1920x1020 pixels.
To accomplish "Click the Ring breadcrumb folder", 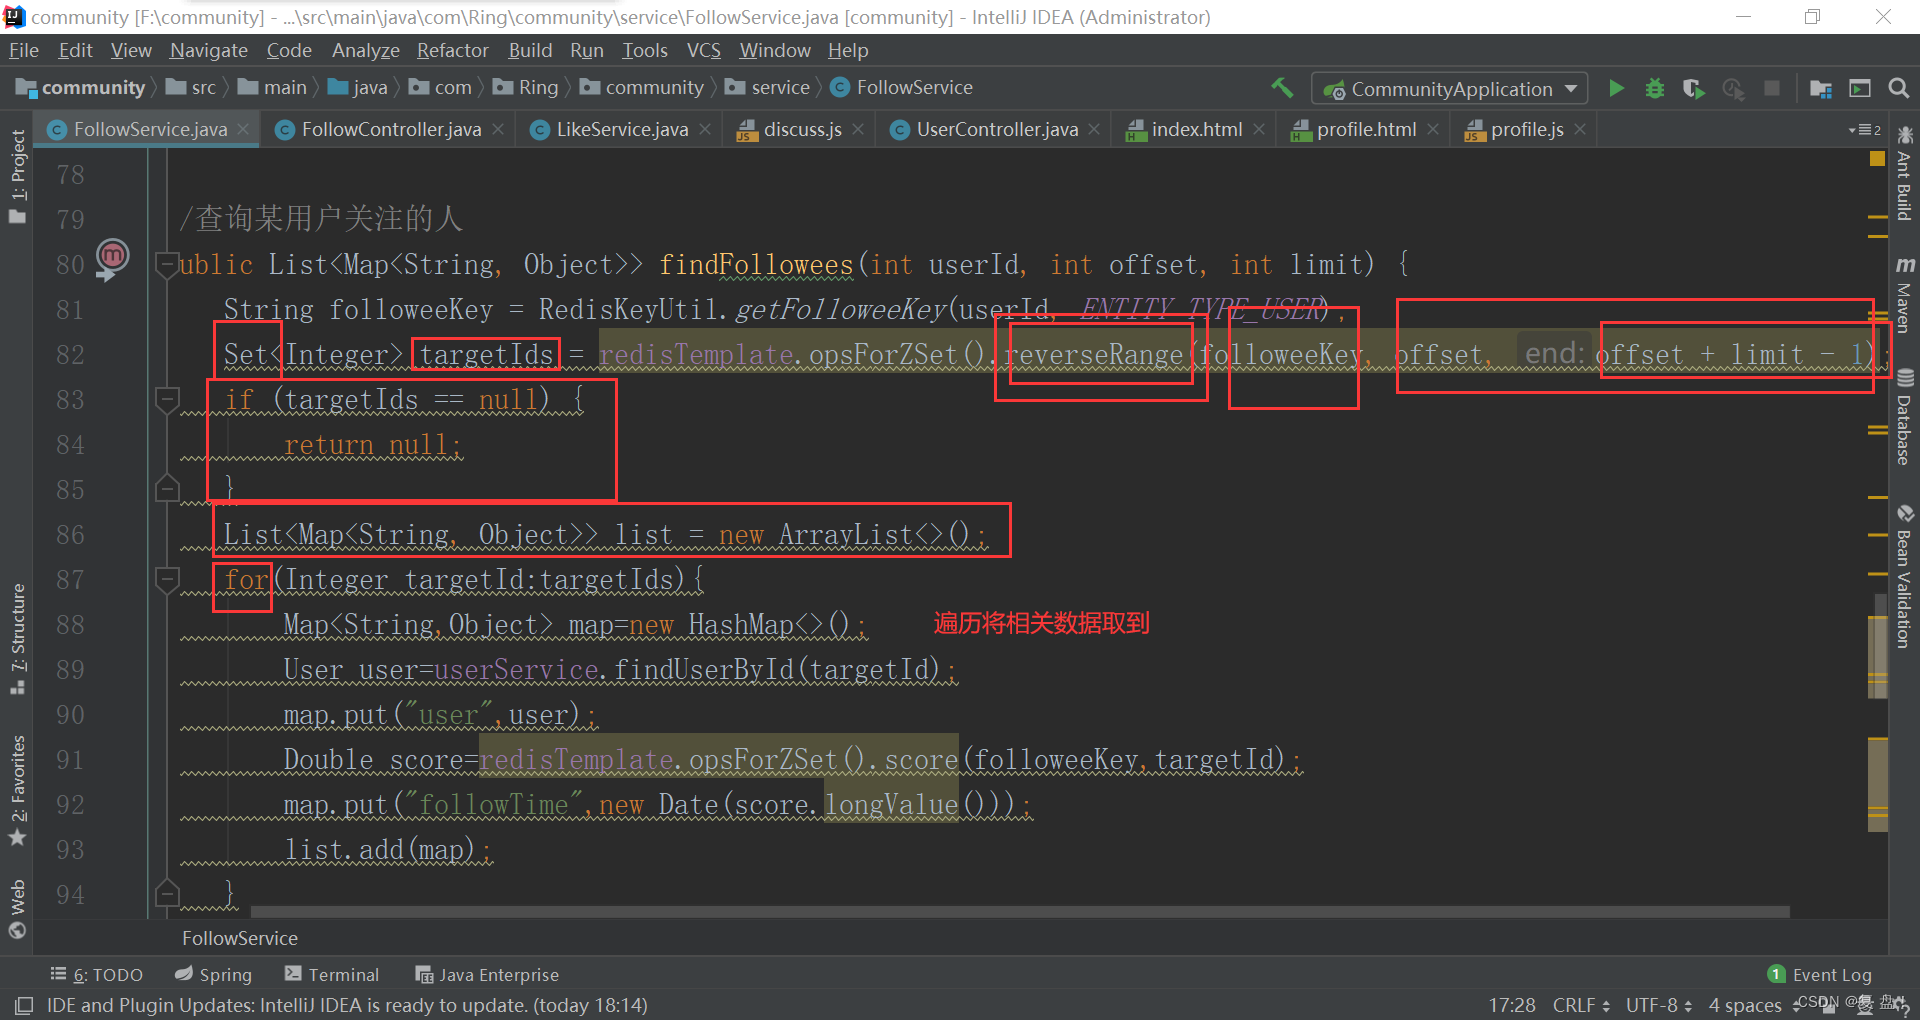I will click(x=526, y=88).
